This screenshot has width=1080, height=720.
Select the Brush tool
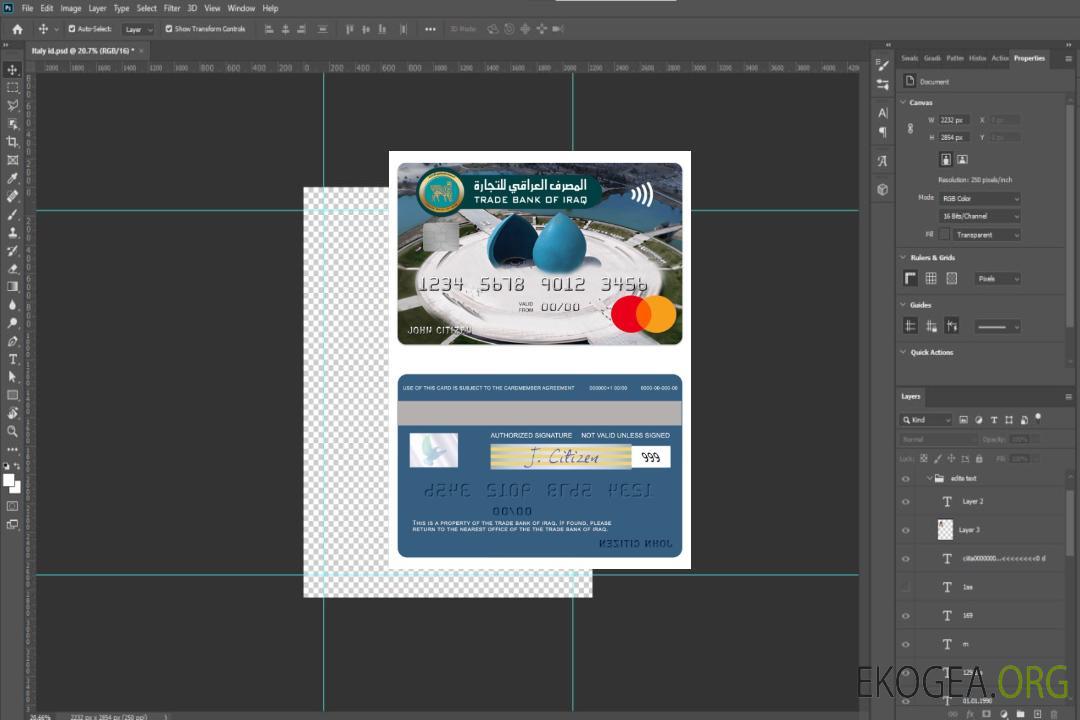[12, 214]
